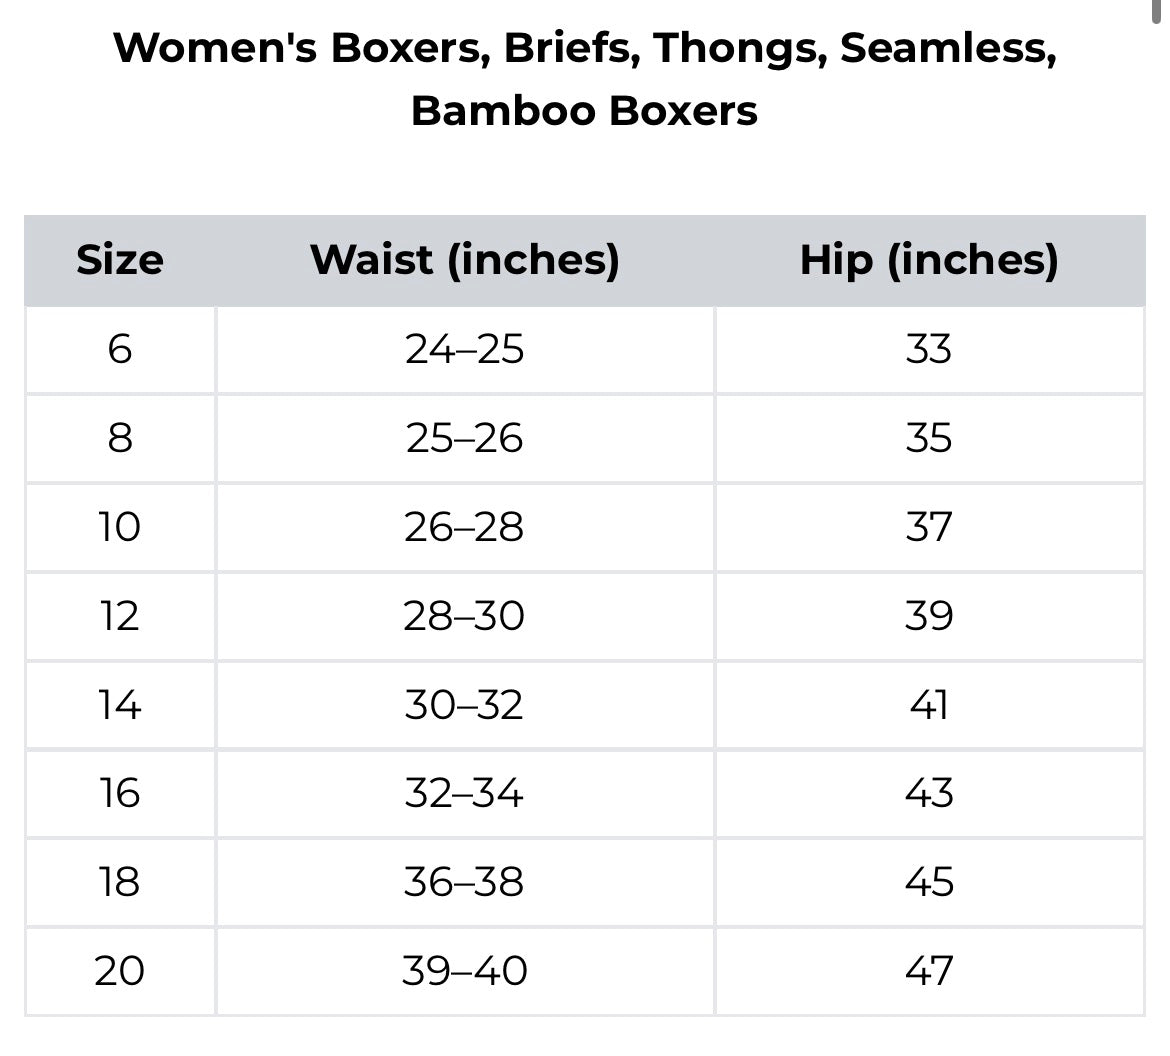This screenshot has width=1170, height=1056.
Task: Click the Size column header
Action: 119,260
